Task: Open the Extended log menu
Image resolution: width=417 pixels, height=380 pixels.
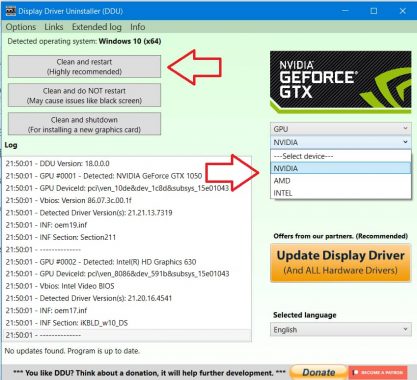Action: click(x=97, y=27)
